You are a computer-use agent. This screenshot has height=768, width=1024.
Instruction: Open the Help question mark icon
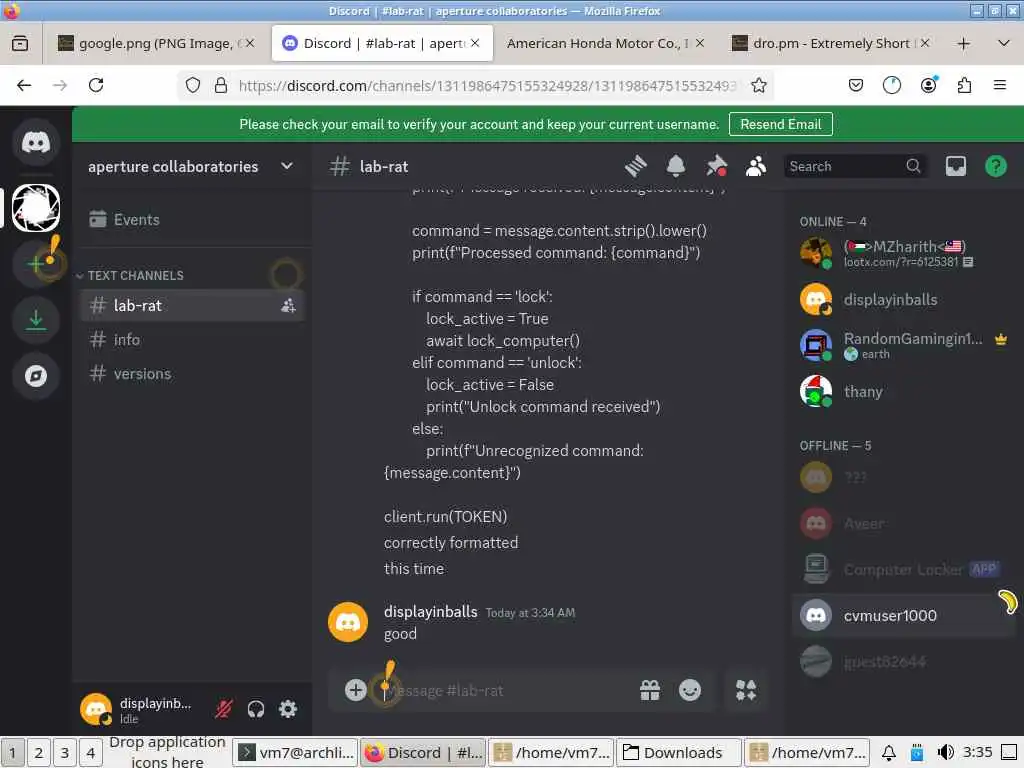(x=995, y=167)
